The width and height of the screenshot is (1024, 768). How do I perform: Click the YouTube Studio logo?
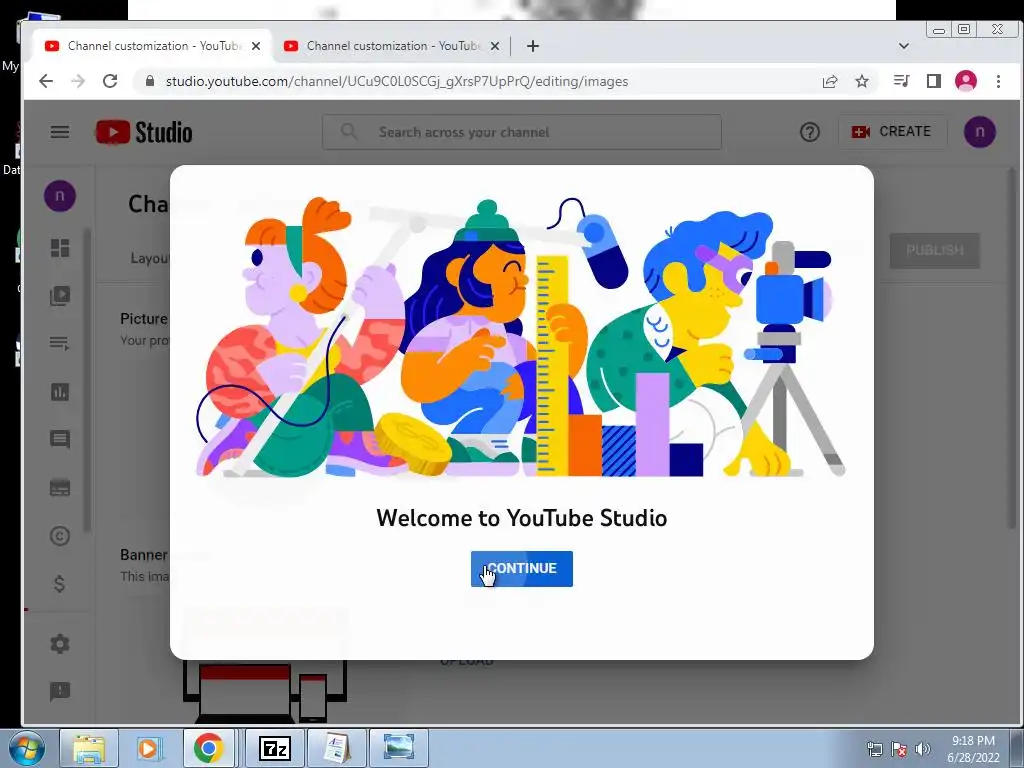[x=144, y=132]
